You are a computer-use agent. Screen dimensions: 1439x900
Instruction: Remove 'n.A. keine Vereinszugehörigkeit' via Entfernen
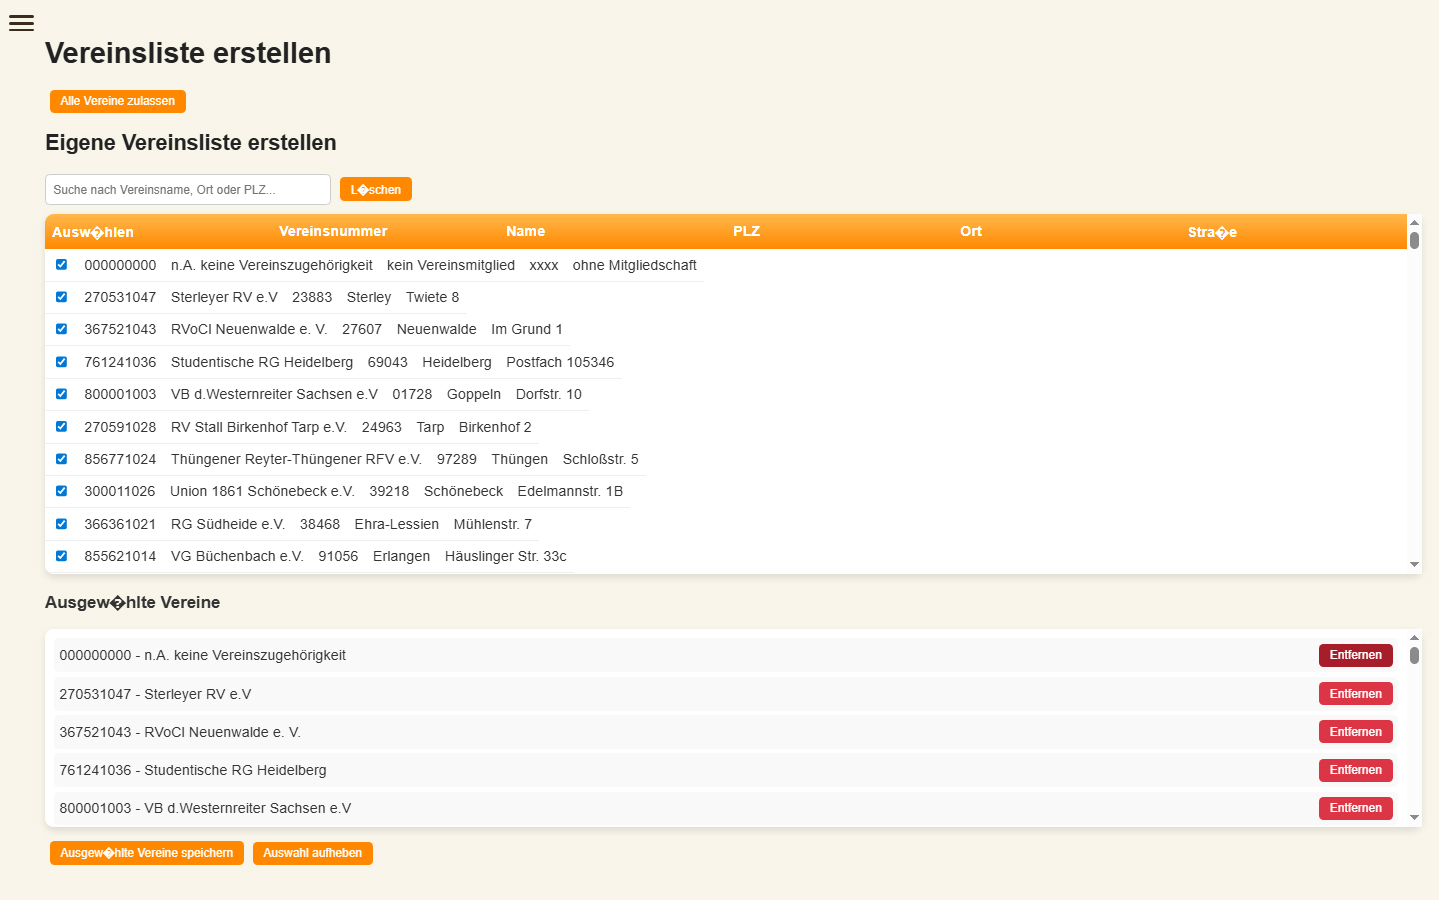coord(1355,655)
